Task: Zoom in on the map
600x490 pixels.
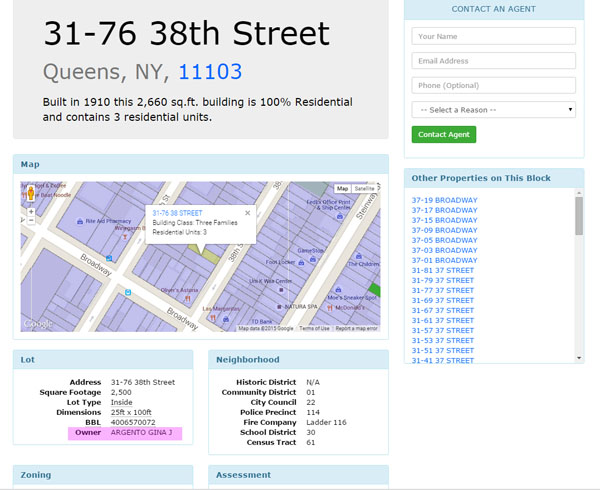Action: 30,212
